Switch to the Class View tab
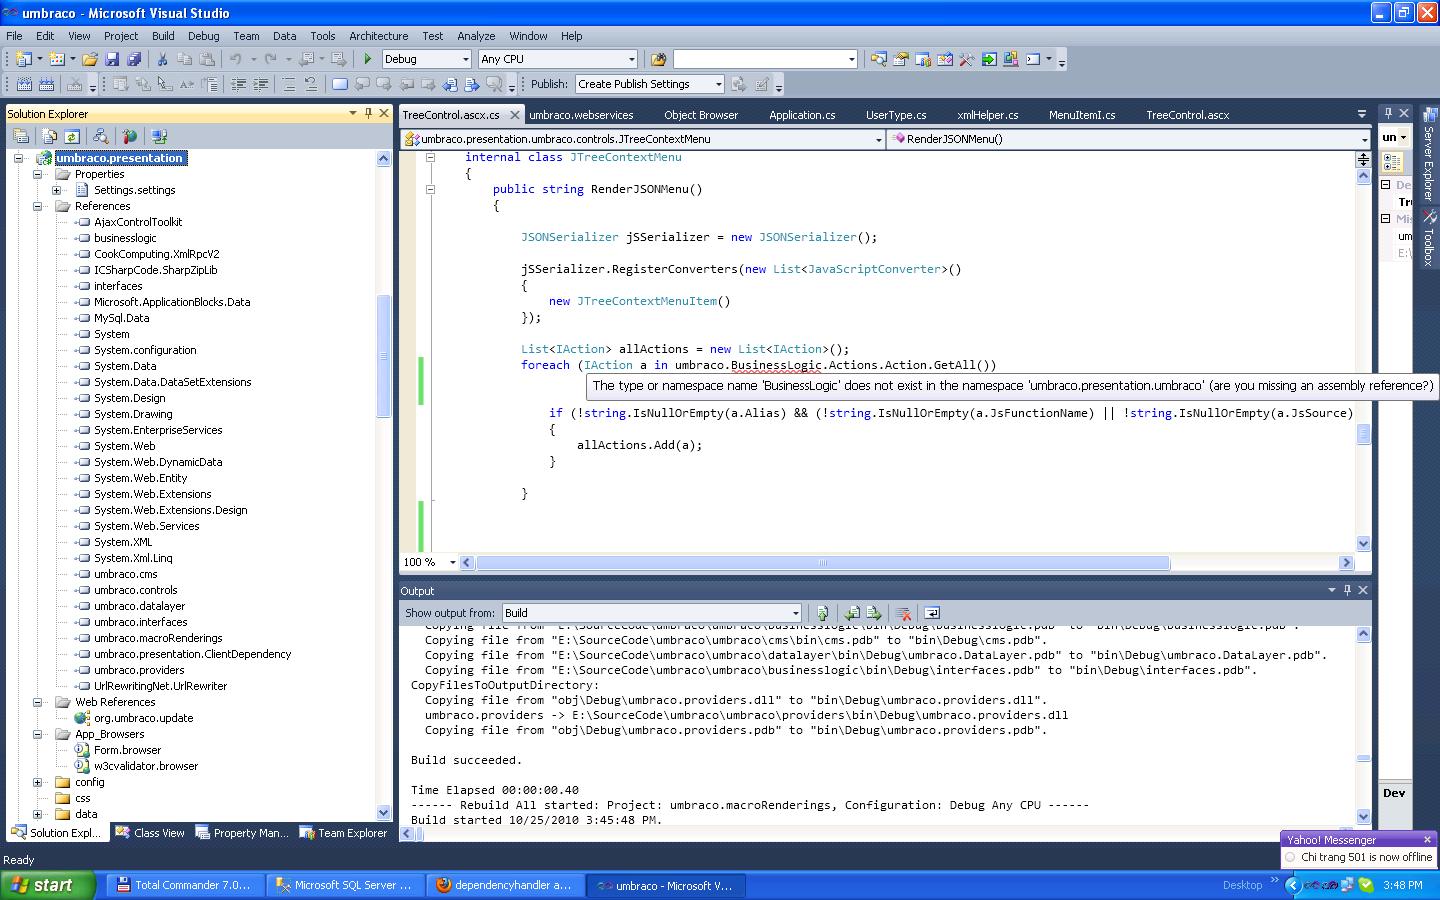This screenshot has height=900, width=1440. coord(150,832)
